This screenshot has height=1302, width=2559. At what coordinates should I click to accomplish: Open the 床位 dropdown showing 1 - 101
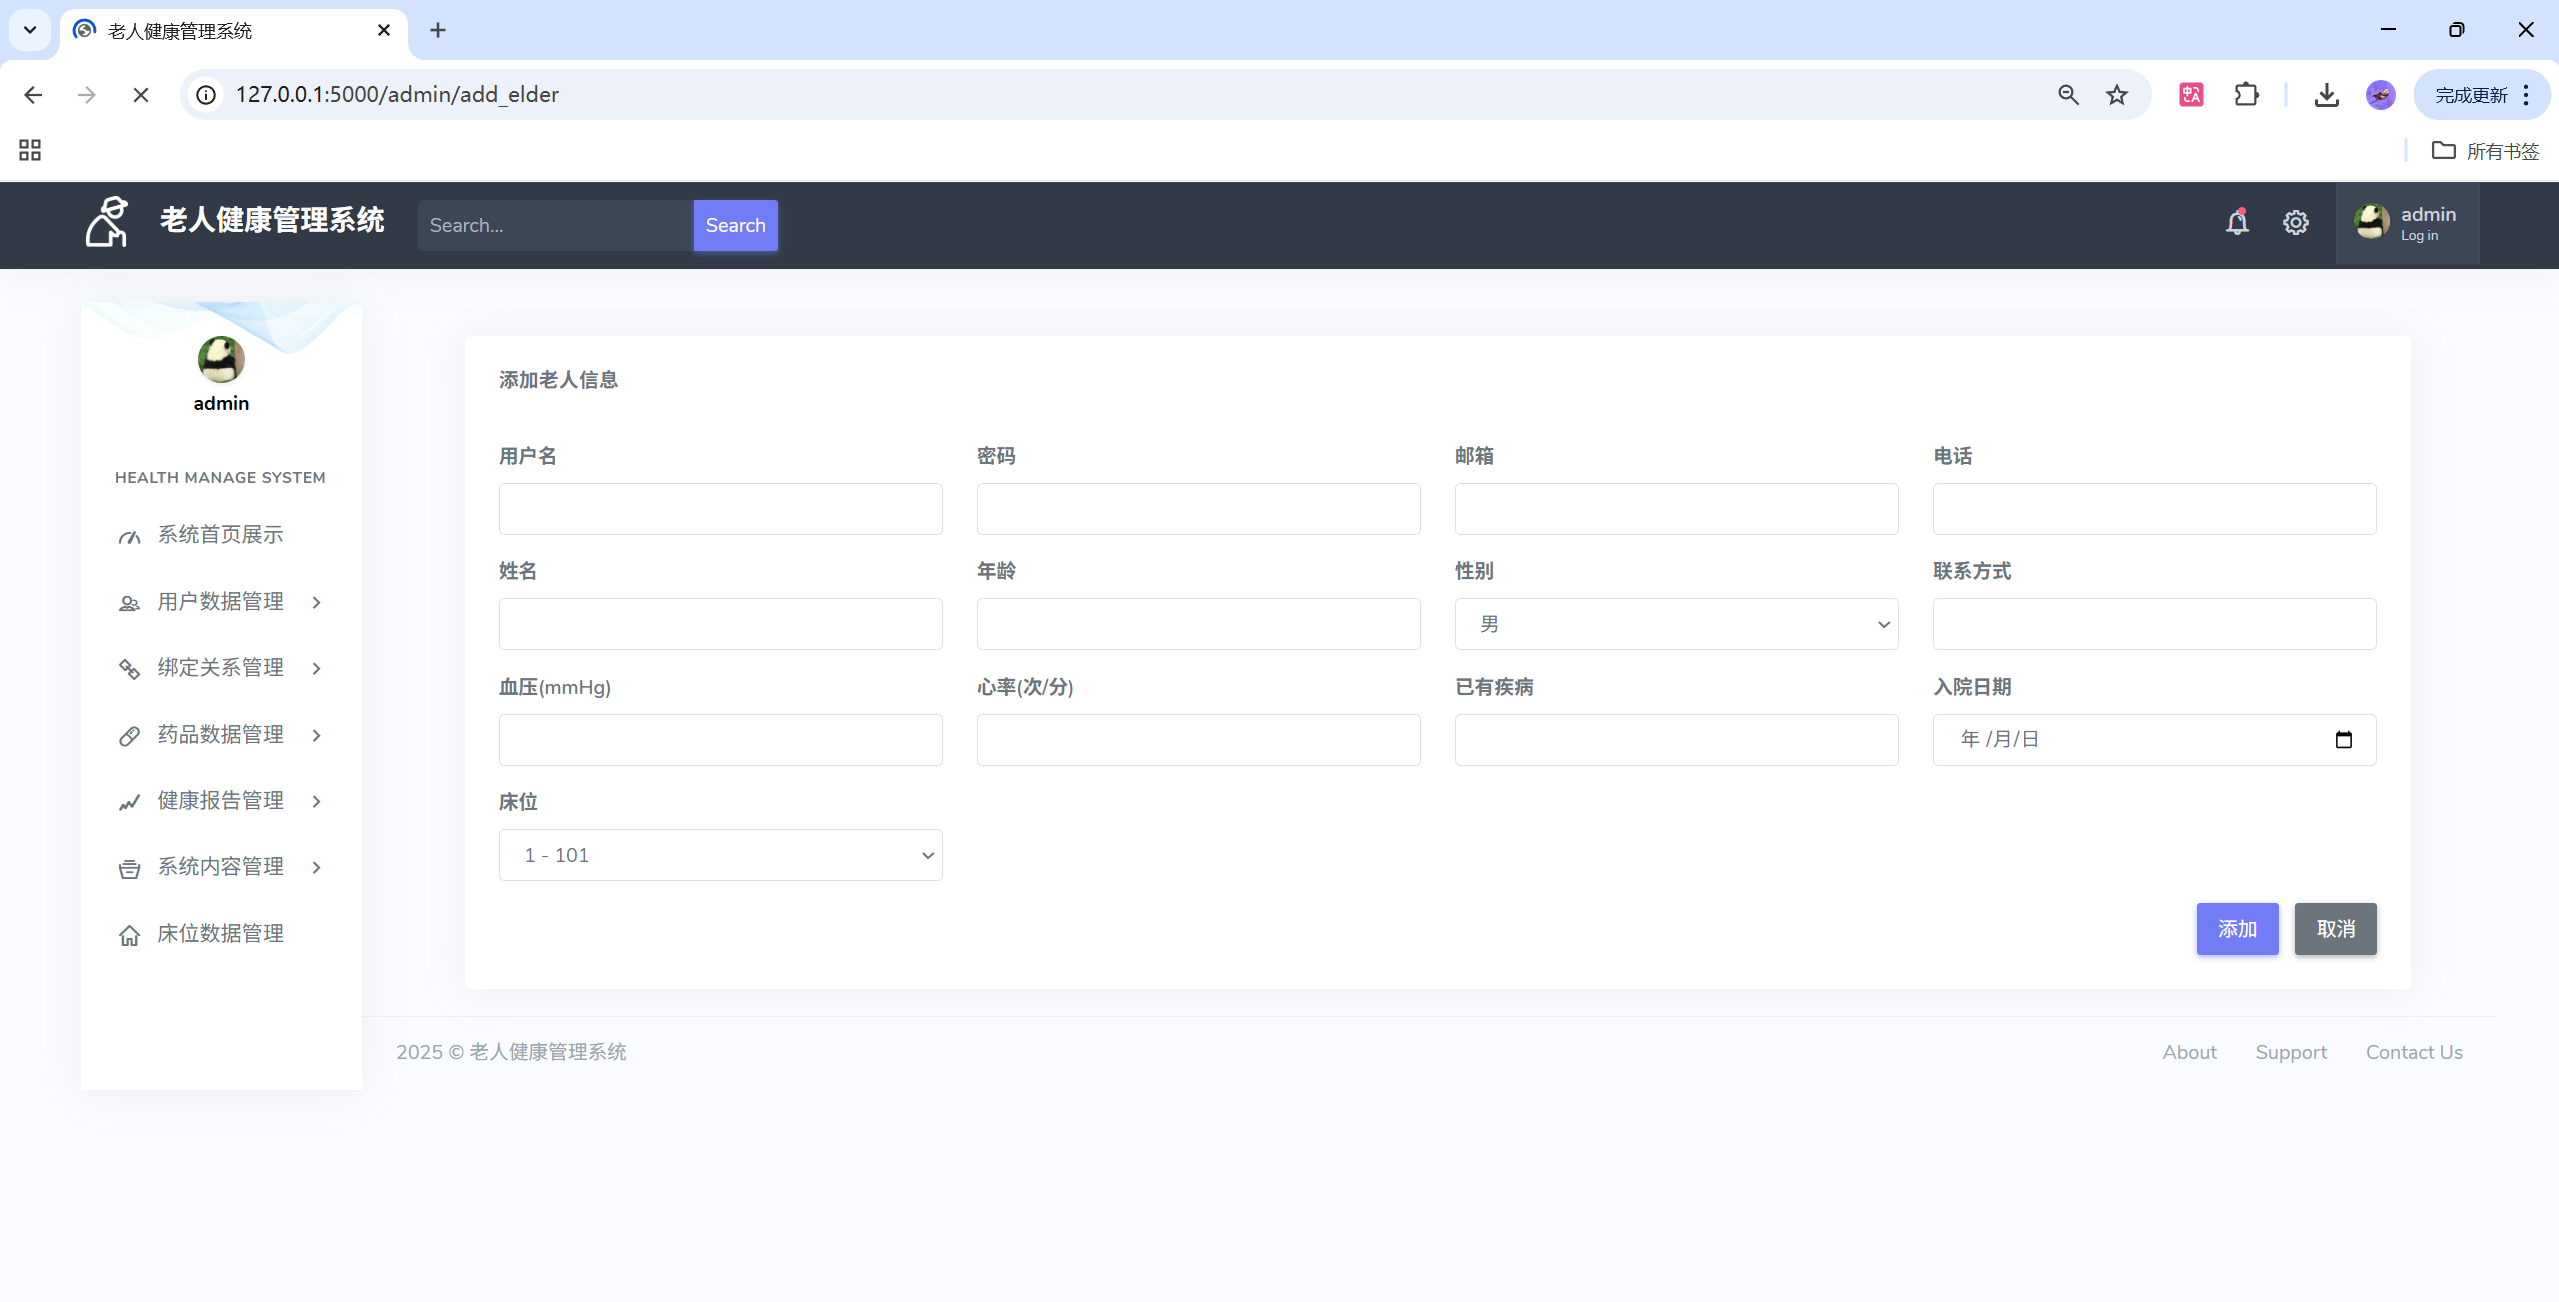coord(720,855)
